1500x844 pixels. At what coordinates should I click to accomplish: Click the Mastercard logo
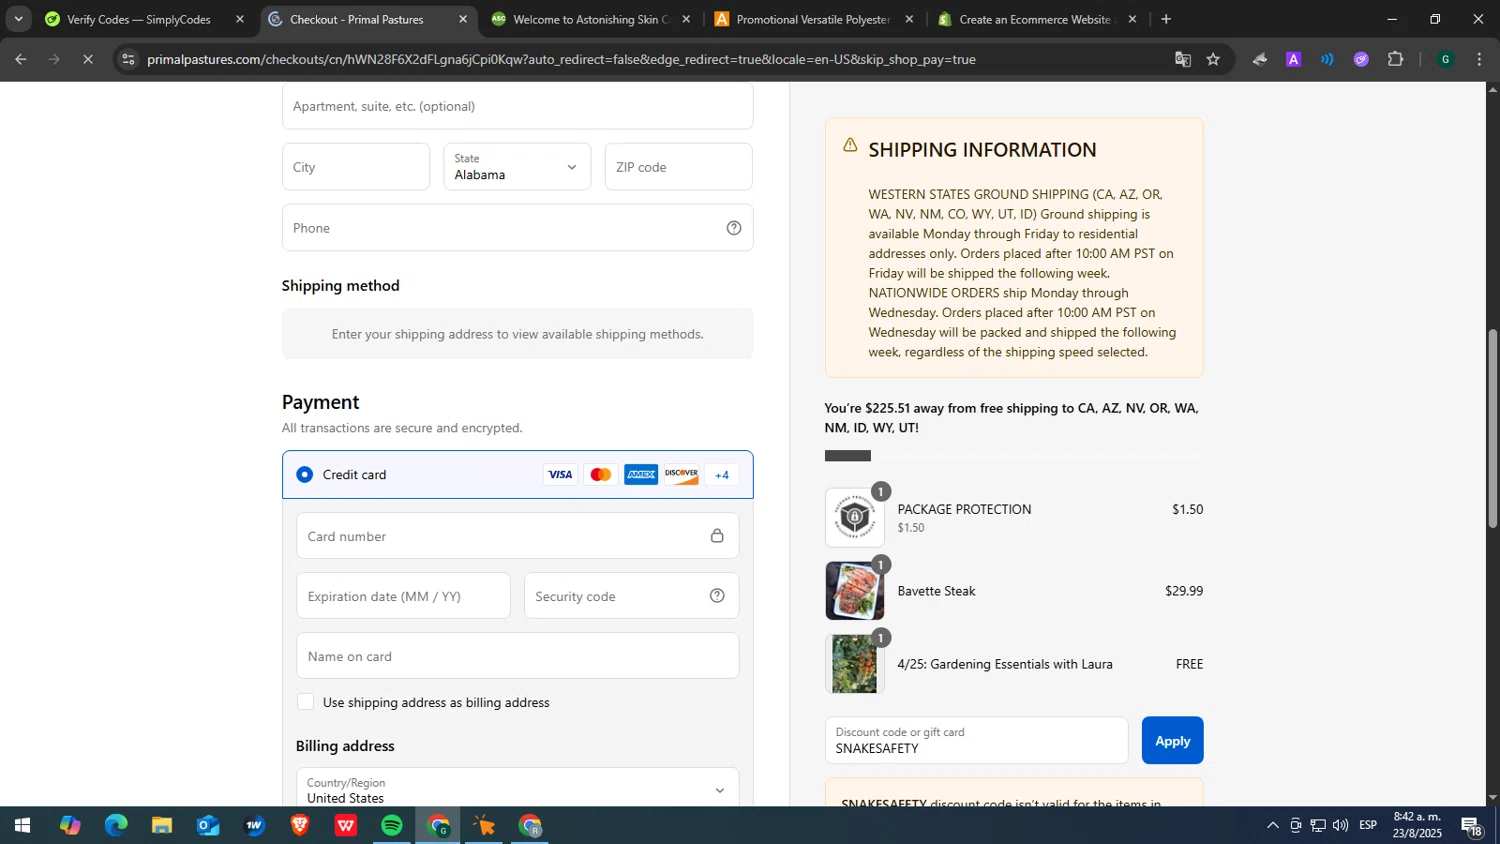point(600,475)
